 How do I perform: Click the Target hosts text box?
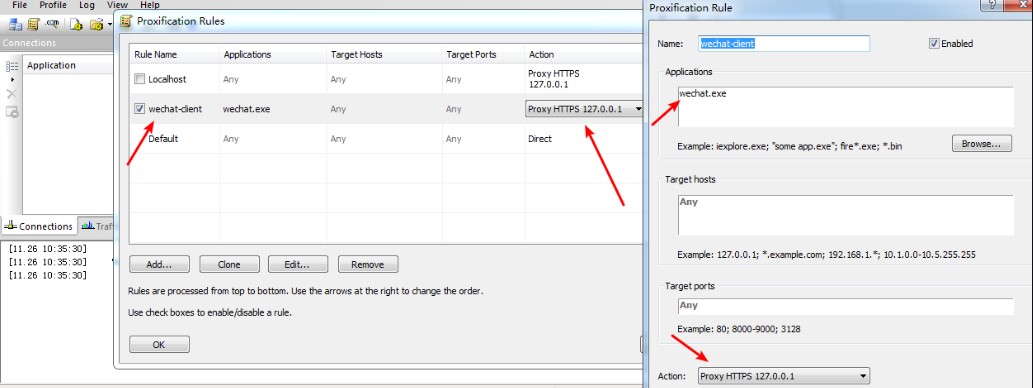(845, 215)
